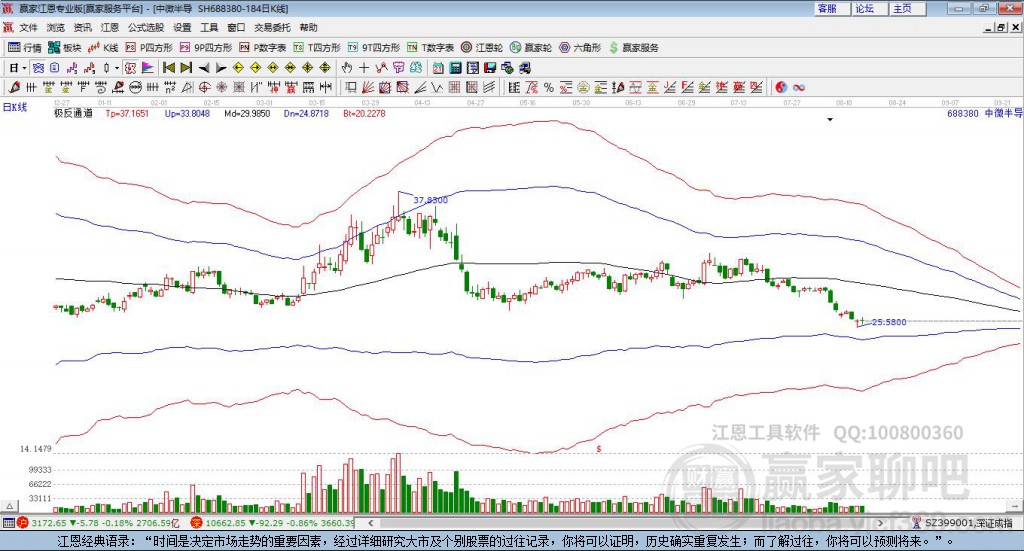The width and height of the screenshot is (1024, 551).
Task: Open the 行情 market quotes view
Action: tap(25, 47)
